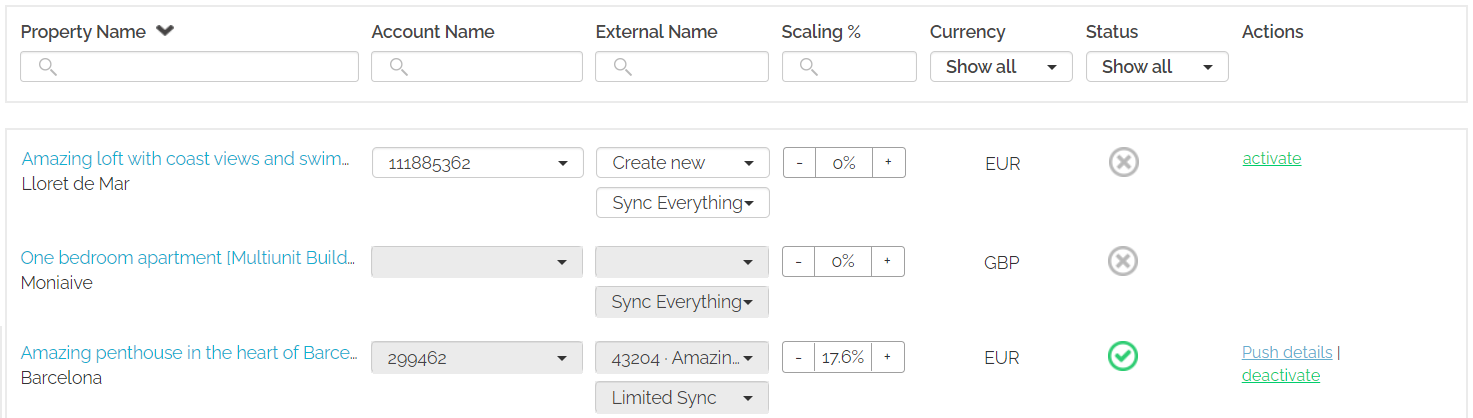Open the Create new external name dropdown

(x=682, y=163)
